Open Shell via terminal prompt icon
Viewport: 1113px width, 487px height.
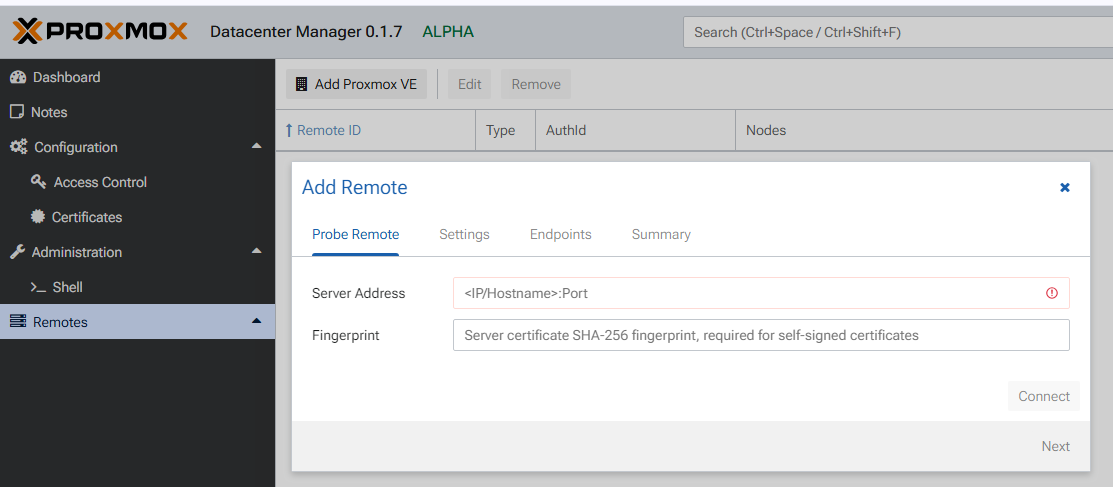coord(38,287)
